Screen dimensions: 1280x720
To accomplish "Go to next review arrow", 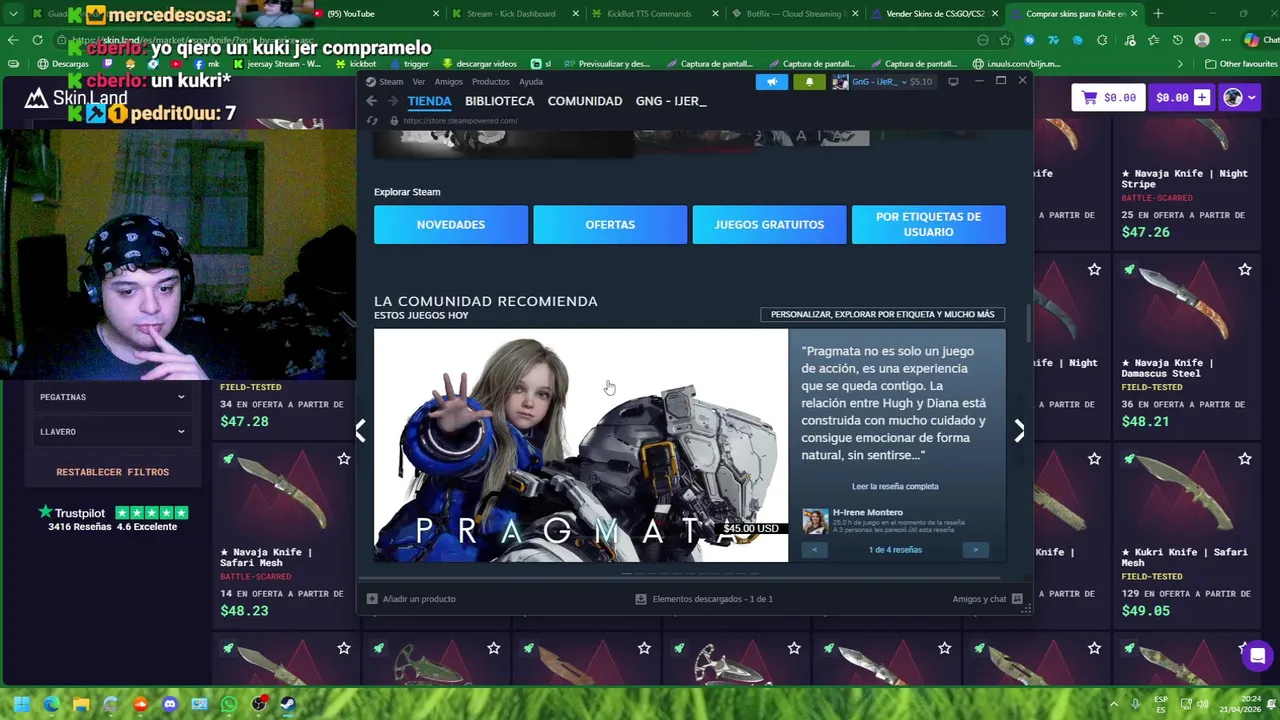I will tap(976, 550).
